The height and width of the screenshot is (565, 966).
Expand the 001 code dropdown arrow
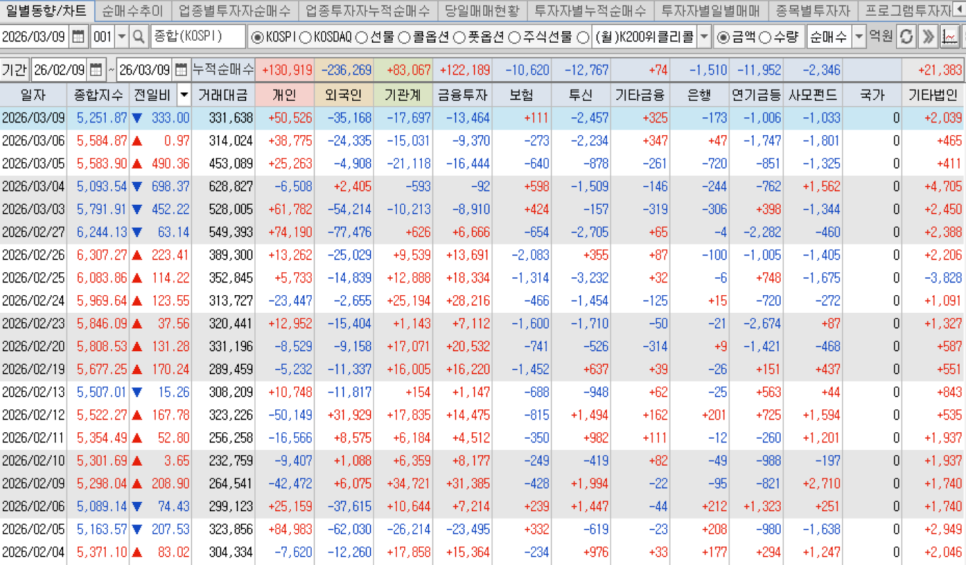(x=121, y=37)
